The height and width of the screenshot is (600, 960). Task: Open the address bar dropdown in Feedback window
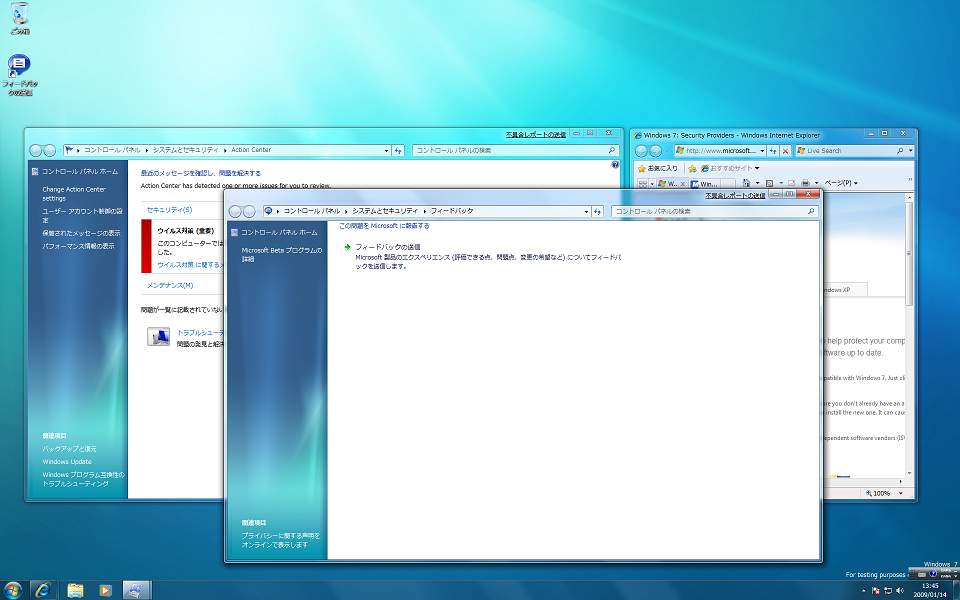click(586, 211)
